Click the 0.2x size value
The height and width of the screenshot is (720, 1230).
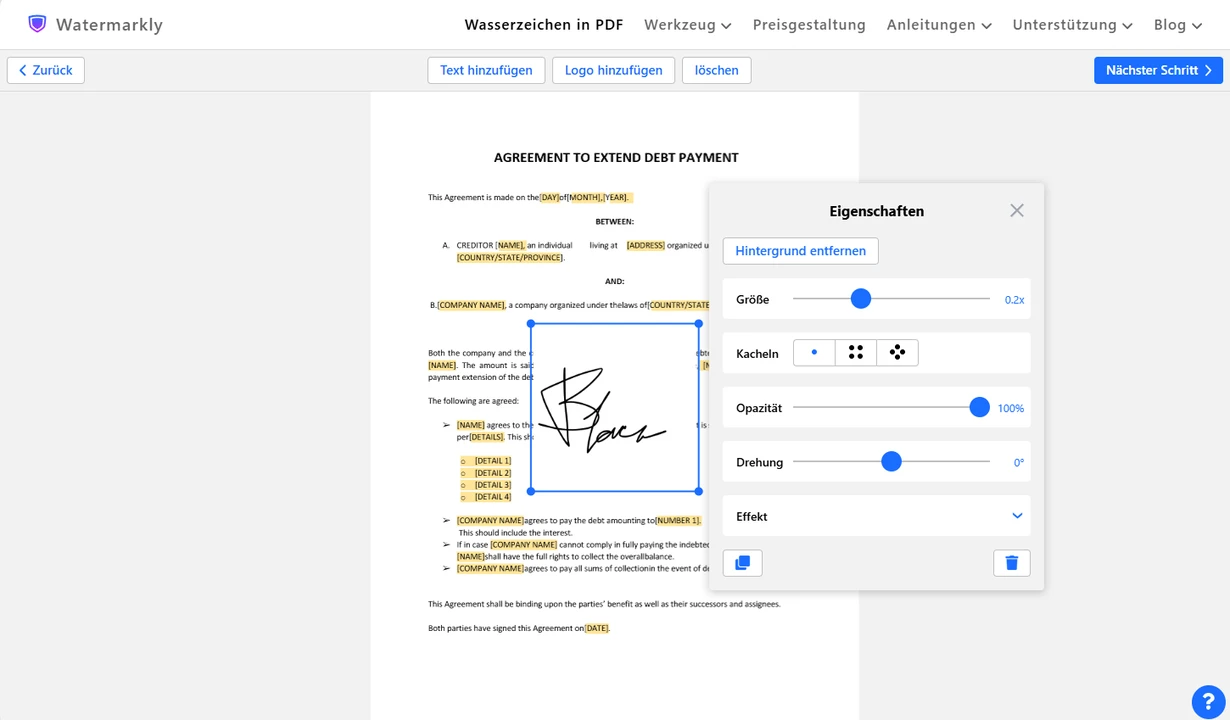1014,299
